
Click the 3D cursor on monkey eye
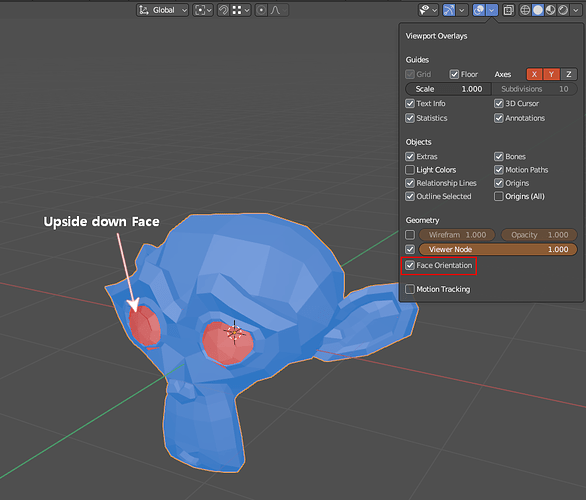234,332
